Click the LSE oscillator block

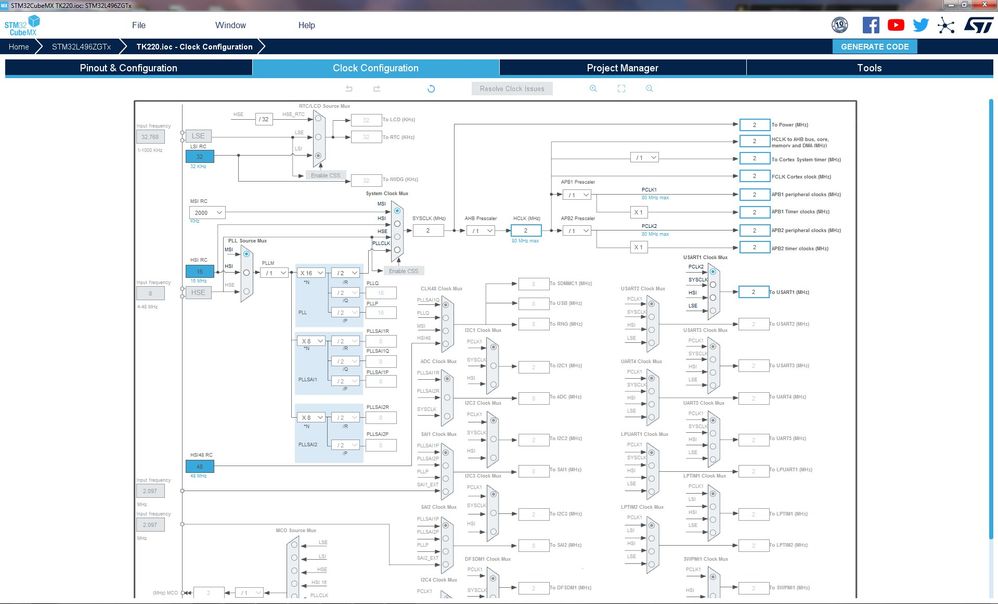tap(198, 136)
